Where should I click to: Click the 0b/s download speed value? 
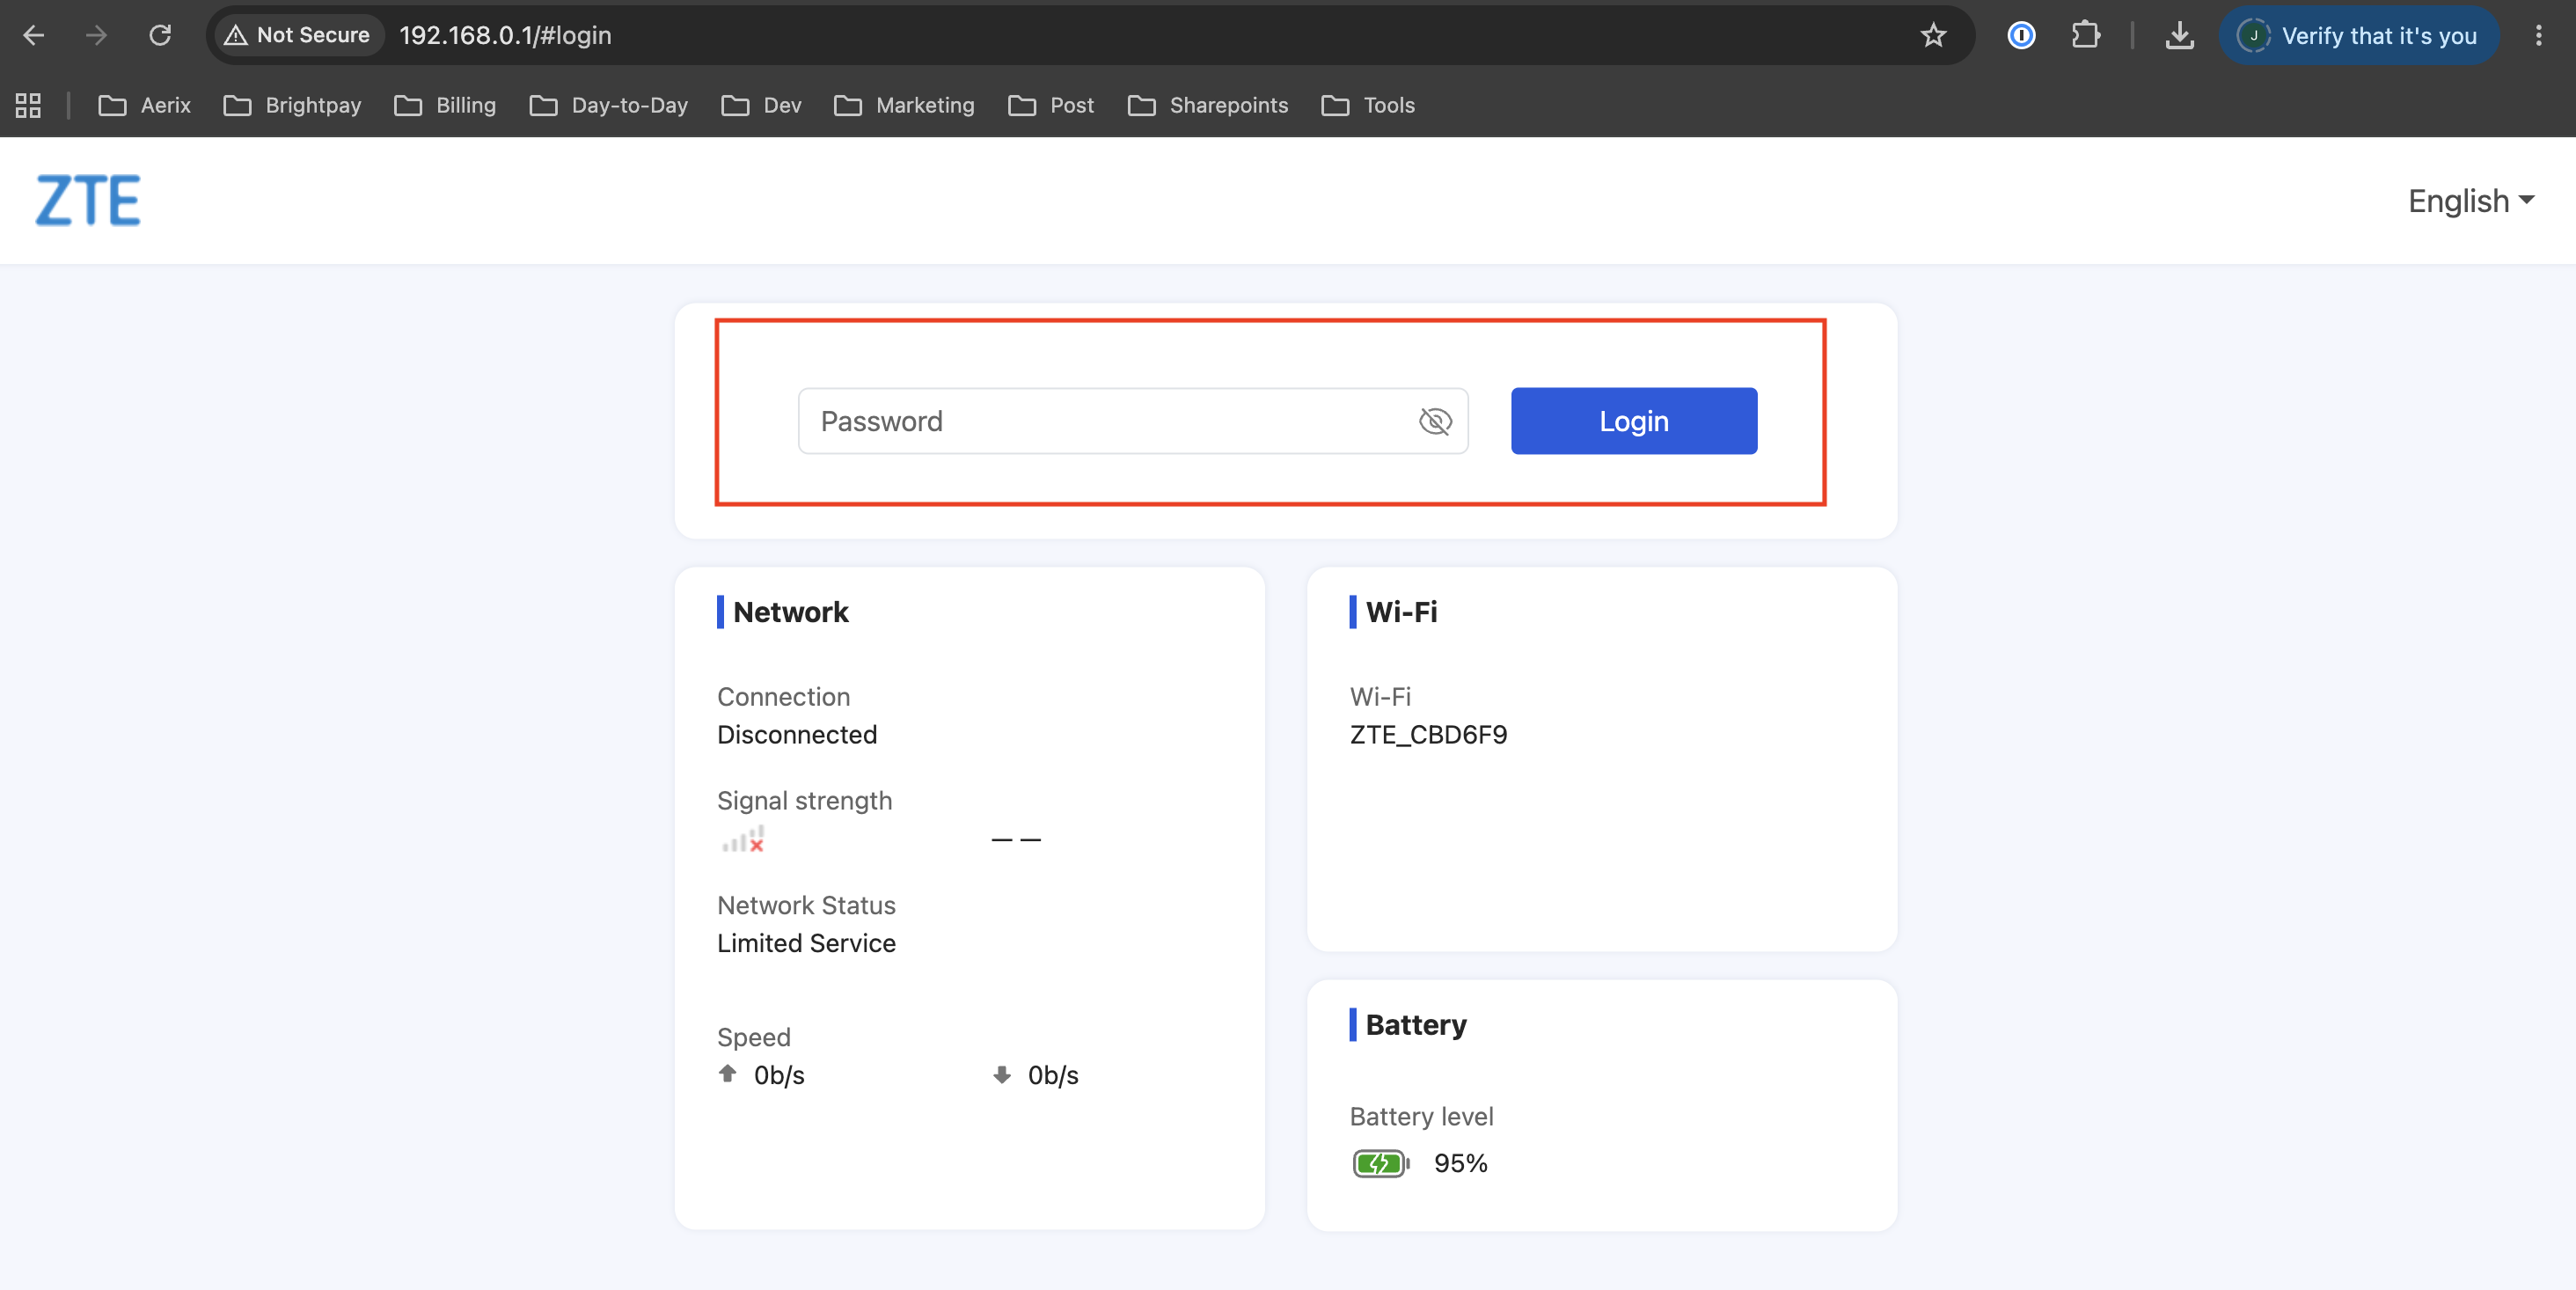coord(1053,1075)
